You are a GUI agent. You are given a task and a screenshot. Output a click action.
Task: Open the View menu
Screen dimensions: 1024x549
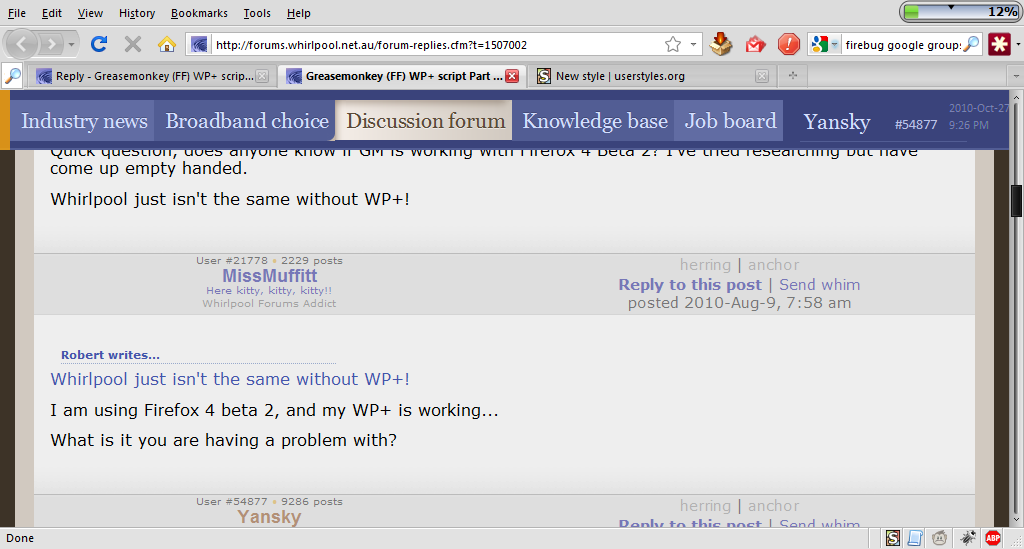(90, 13)
